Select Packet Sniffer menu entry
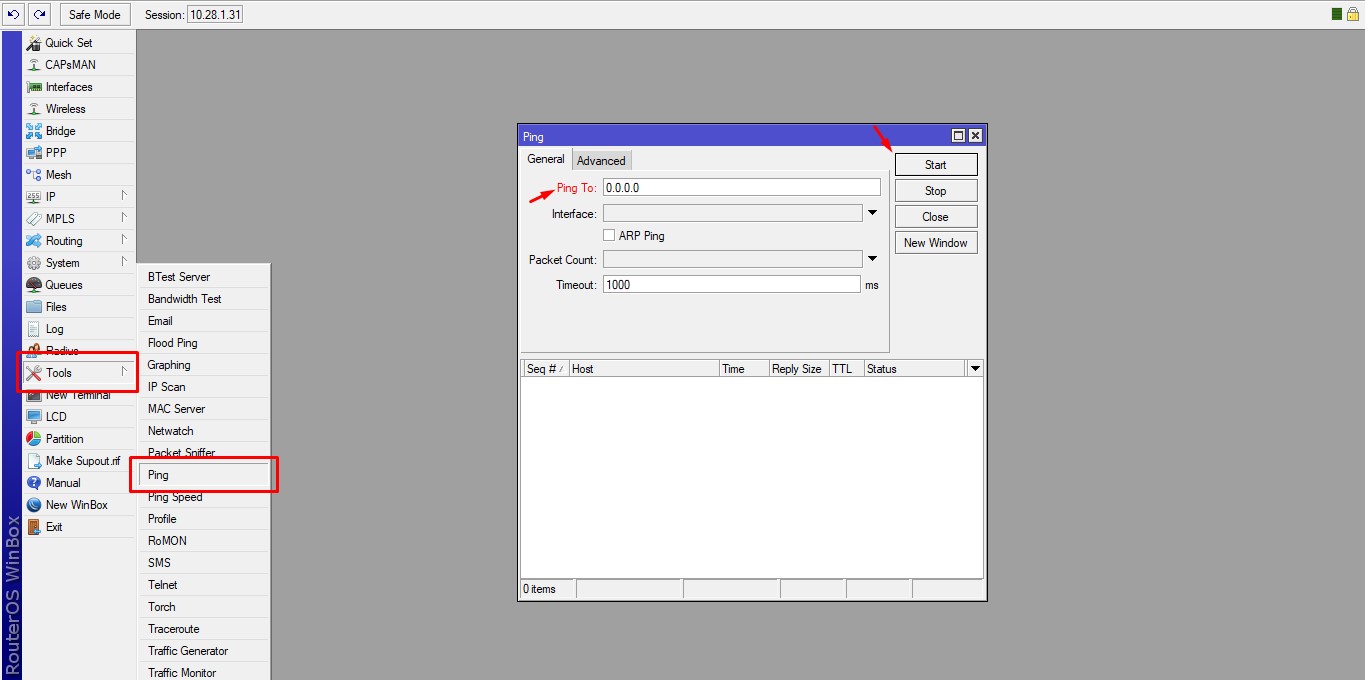The height and width of the screenshot is (680, 1365). (x=205, y=453)
